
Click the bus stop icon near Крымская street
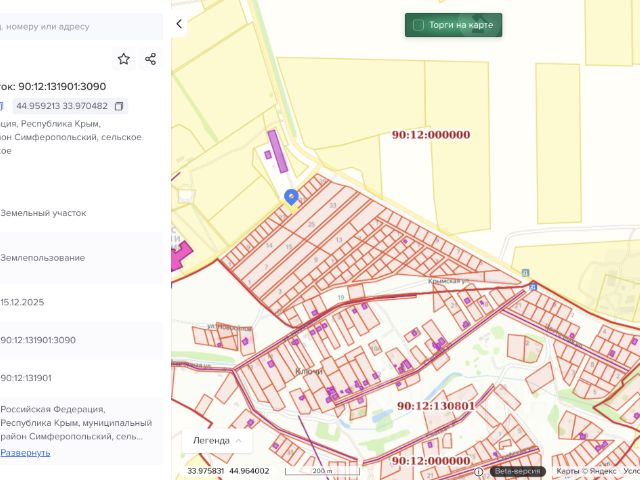(532, 287)
